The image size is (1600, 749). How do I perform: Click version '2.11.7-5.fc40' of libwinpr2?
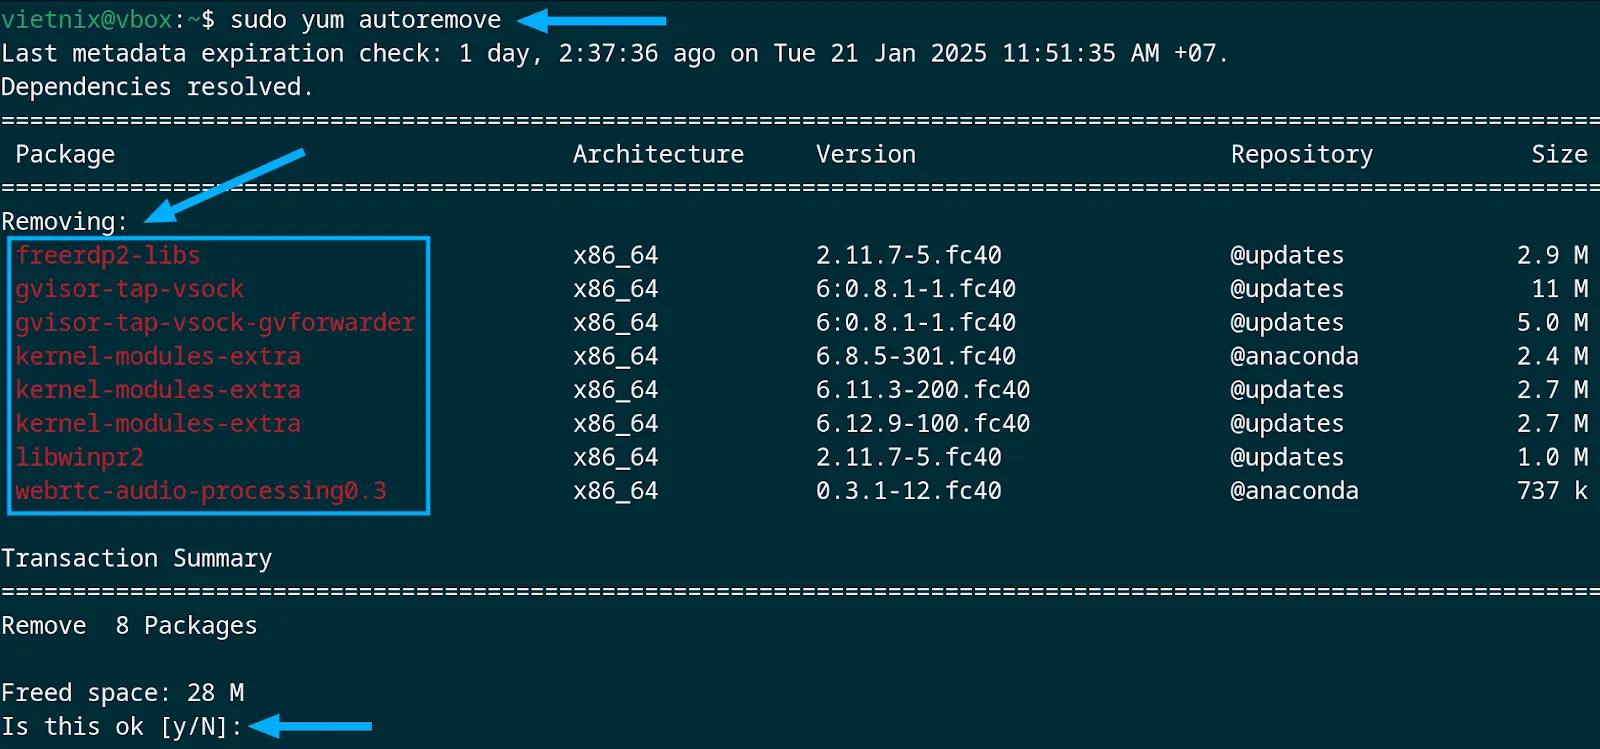tap(909, 458)
